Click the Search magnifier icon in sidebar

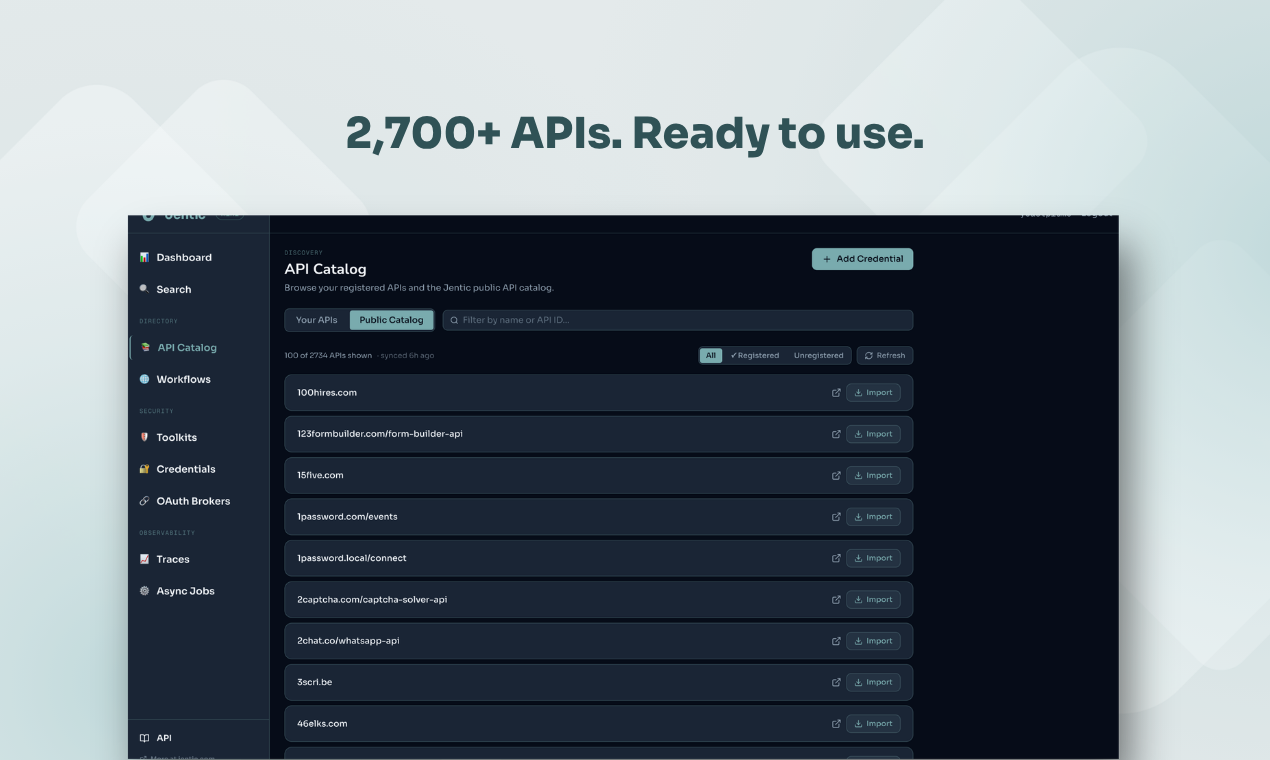point(144,289)
